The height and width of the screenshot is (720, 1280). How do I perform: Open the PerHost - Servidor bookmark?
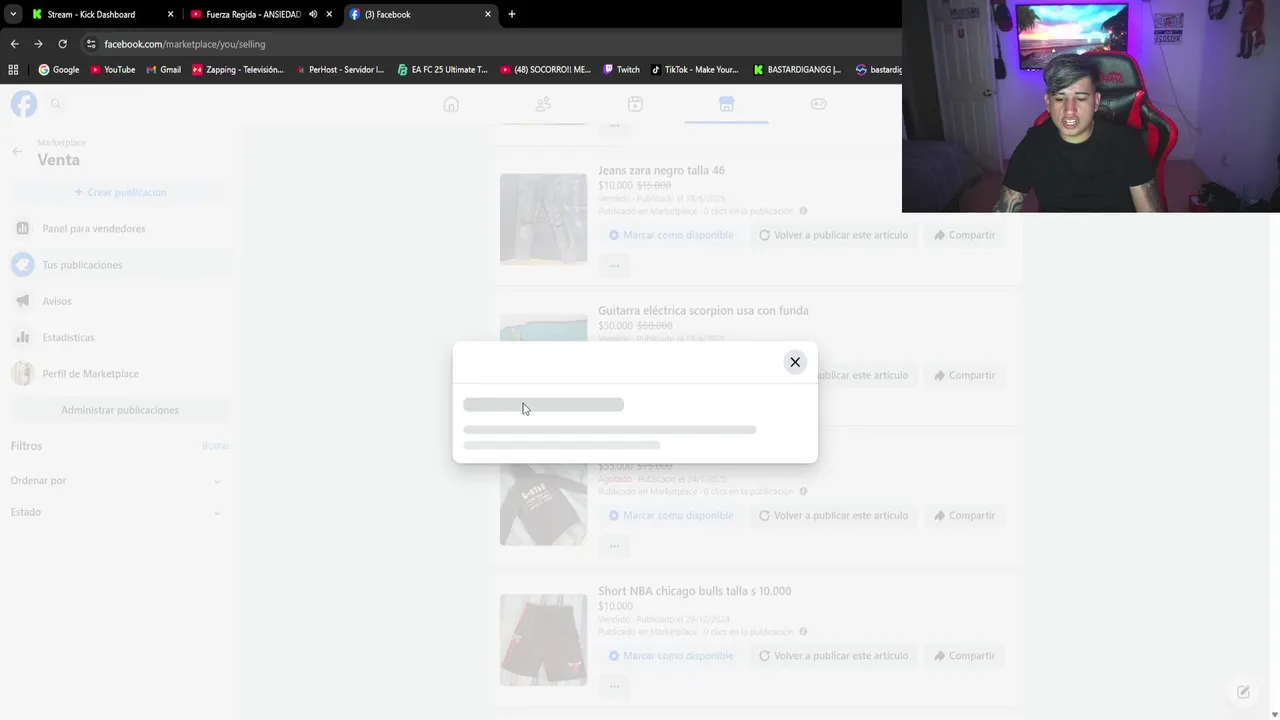pos(340,70)
